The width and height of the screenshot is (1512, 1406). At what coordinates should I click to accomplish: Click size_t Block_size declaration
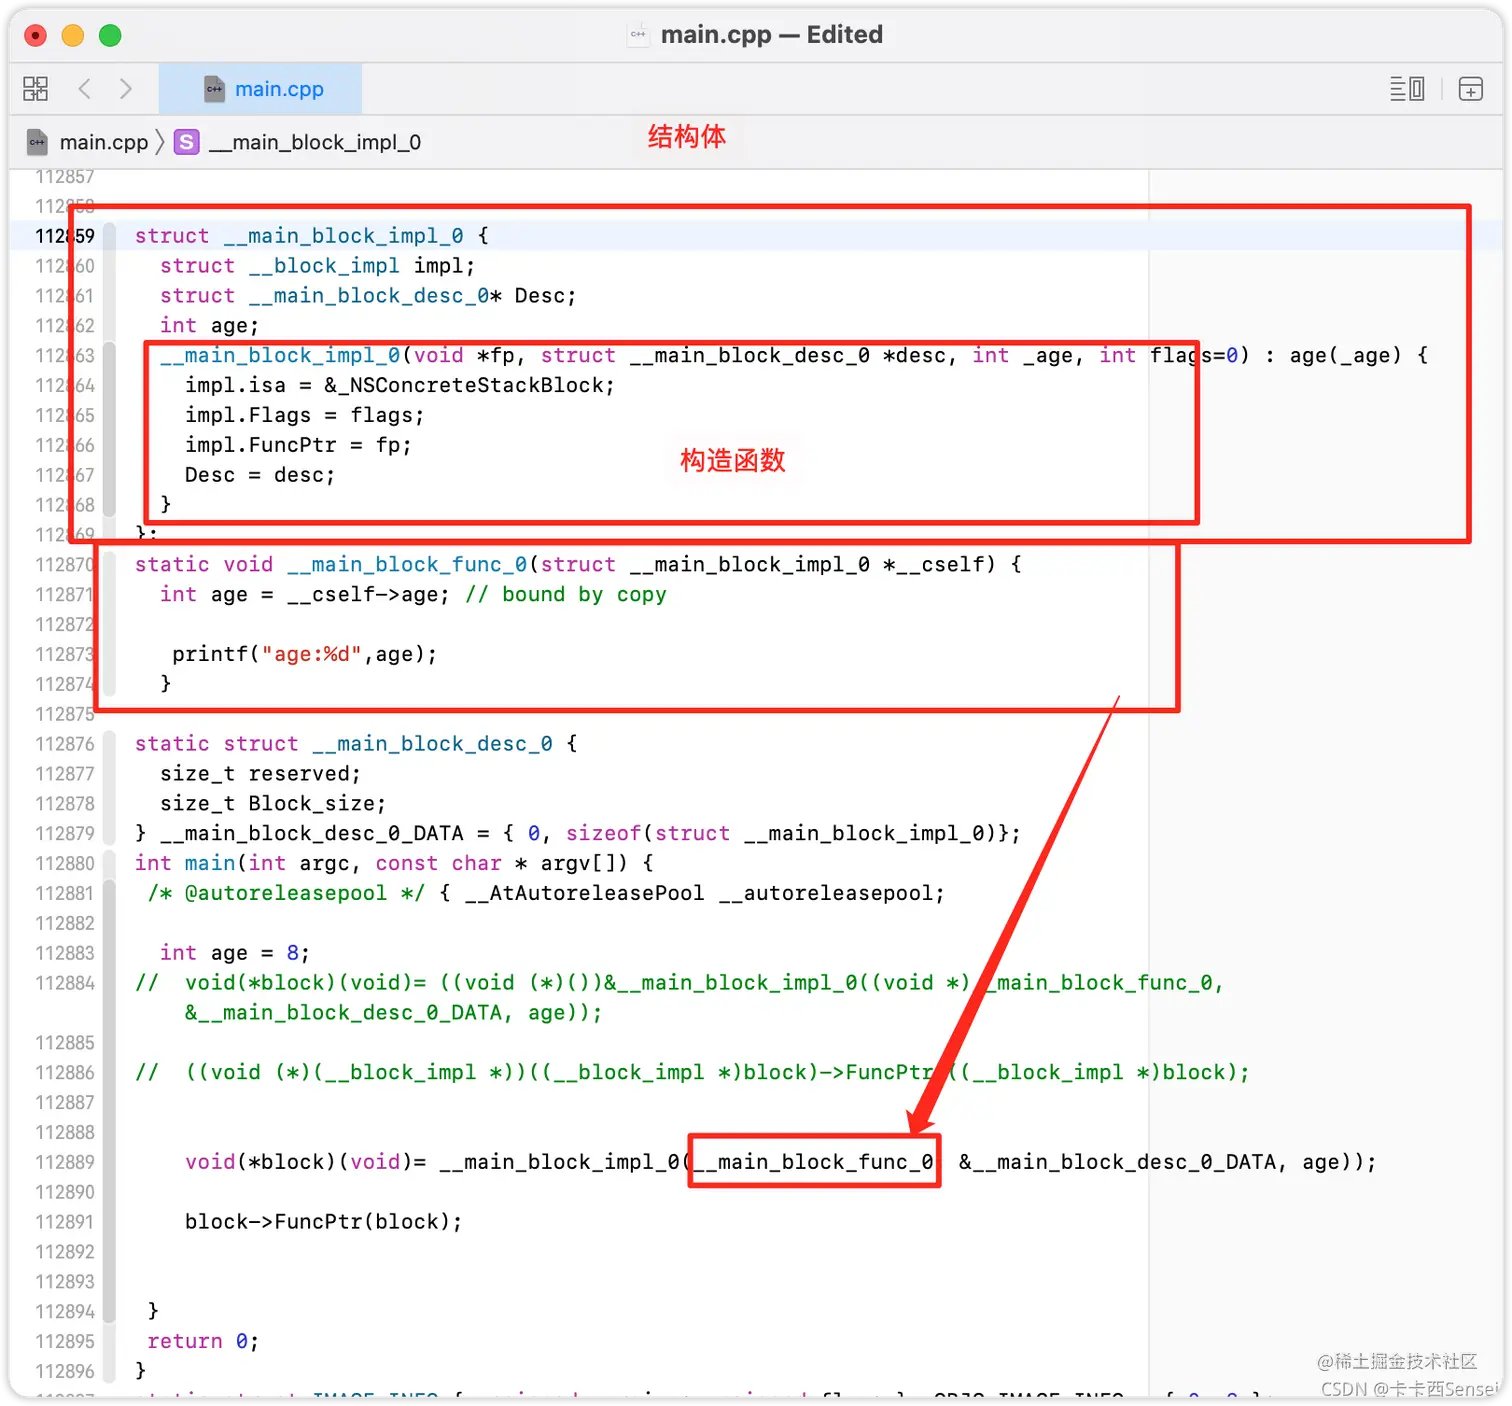(x=273, y=804)
